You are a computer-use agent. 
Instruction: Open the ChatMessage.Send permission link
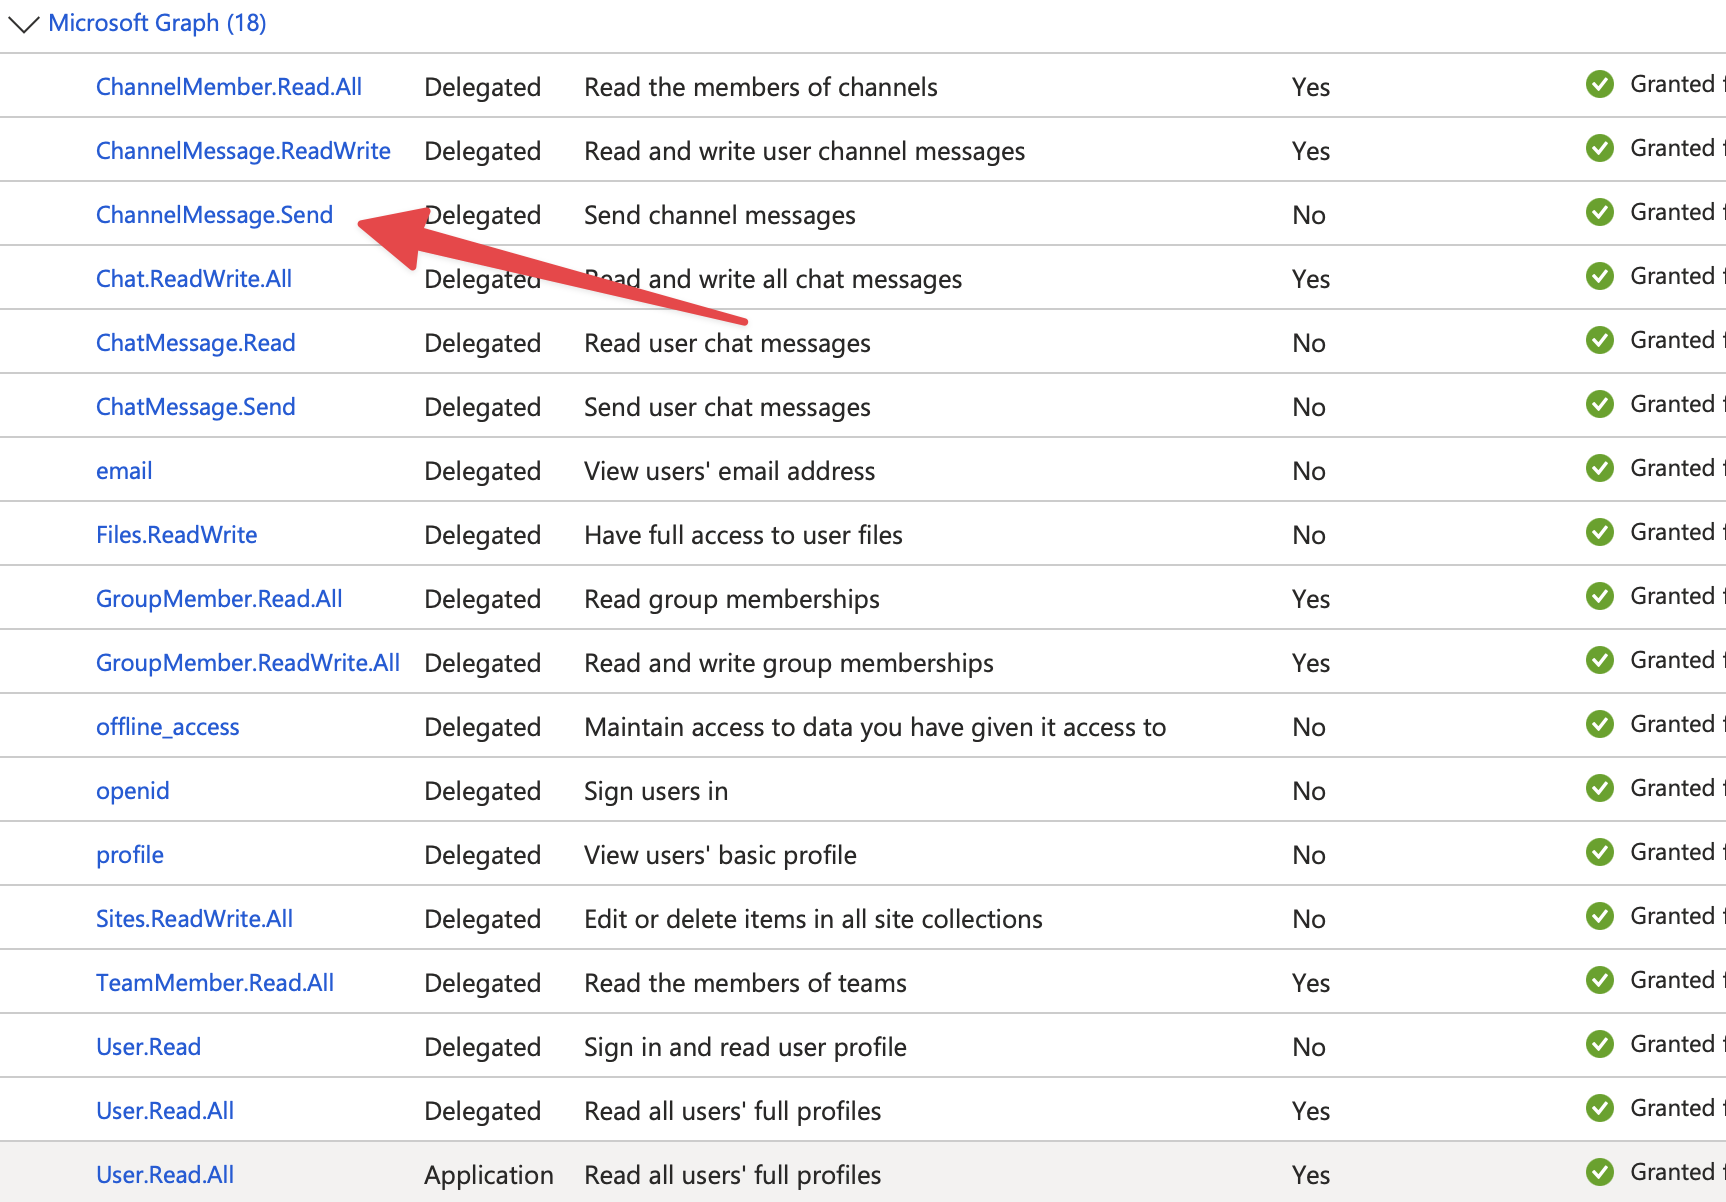[x=196, y=407]
